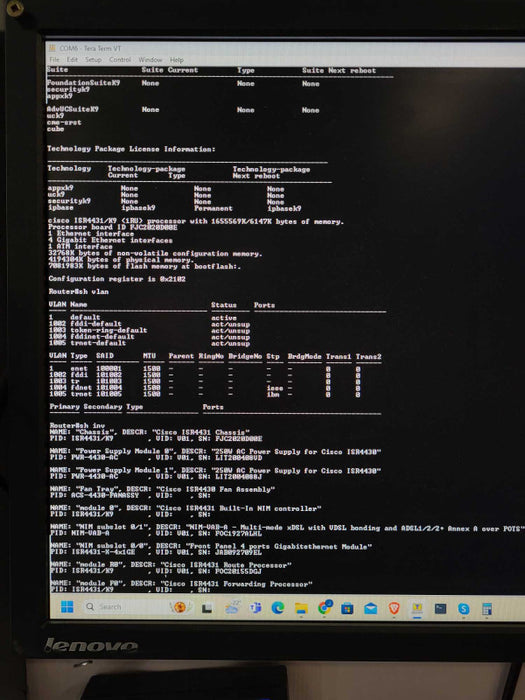This screenshot has width=525, height=700.
Task: Open the Help menu in Tera Term
Action: 176,59
